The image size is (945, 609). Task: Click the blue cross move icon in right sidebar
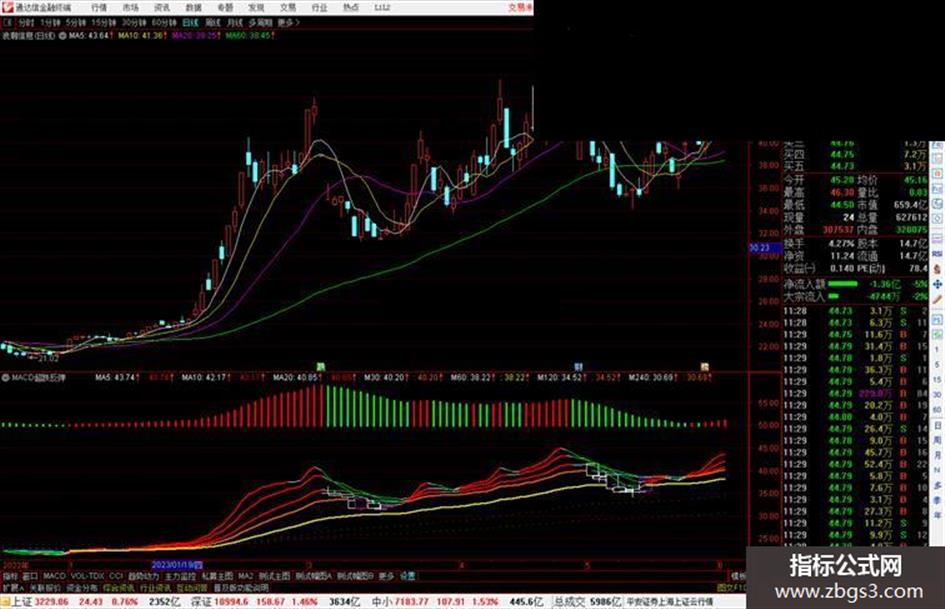tap(937, 284)
